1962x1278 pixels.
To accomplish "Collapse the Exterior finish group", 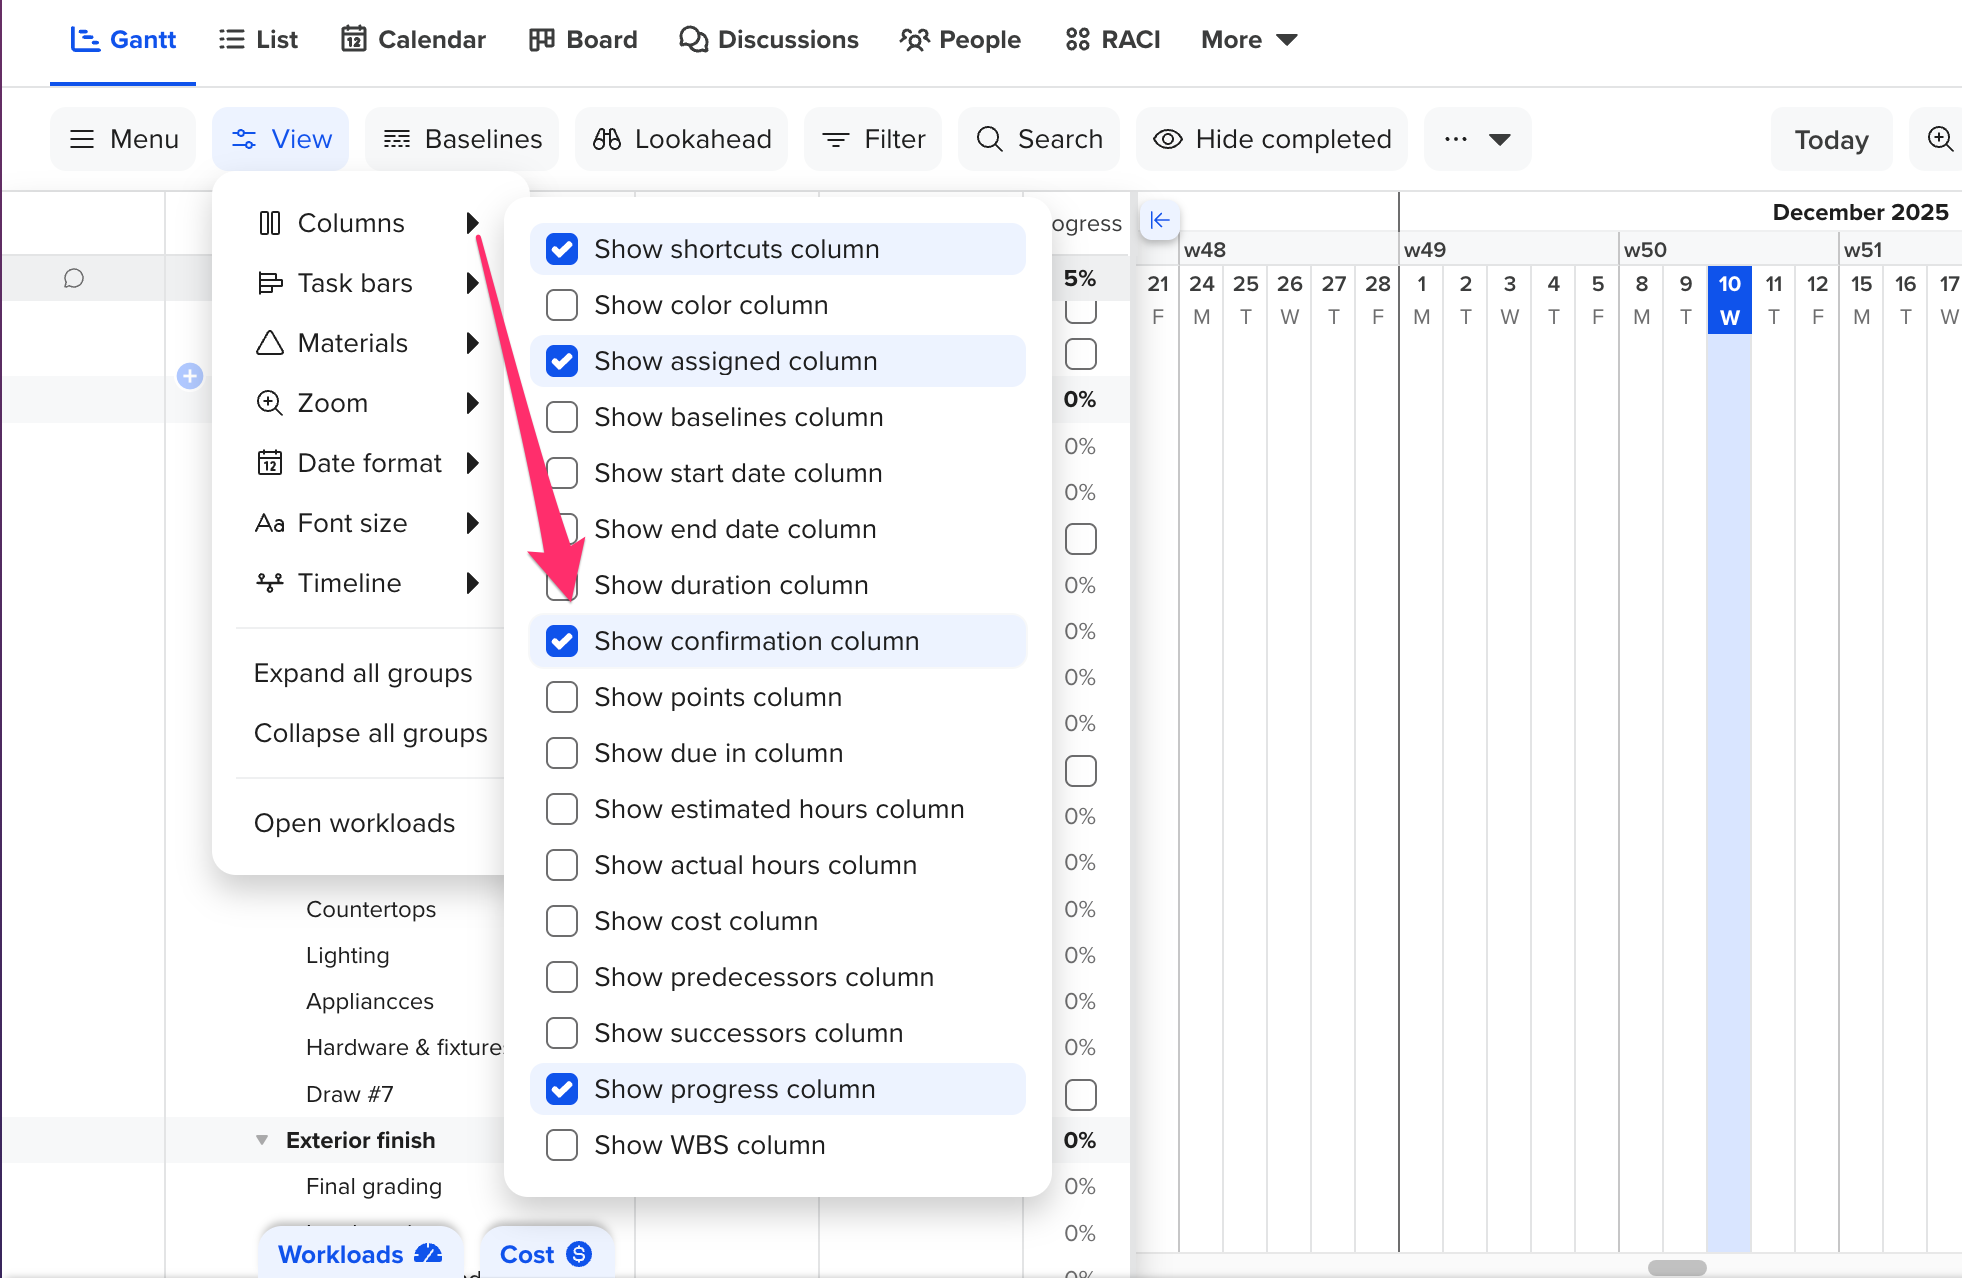I will (x=262, y=1140).
